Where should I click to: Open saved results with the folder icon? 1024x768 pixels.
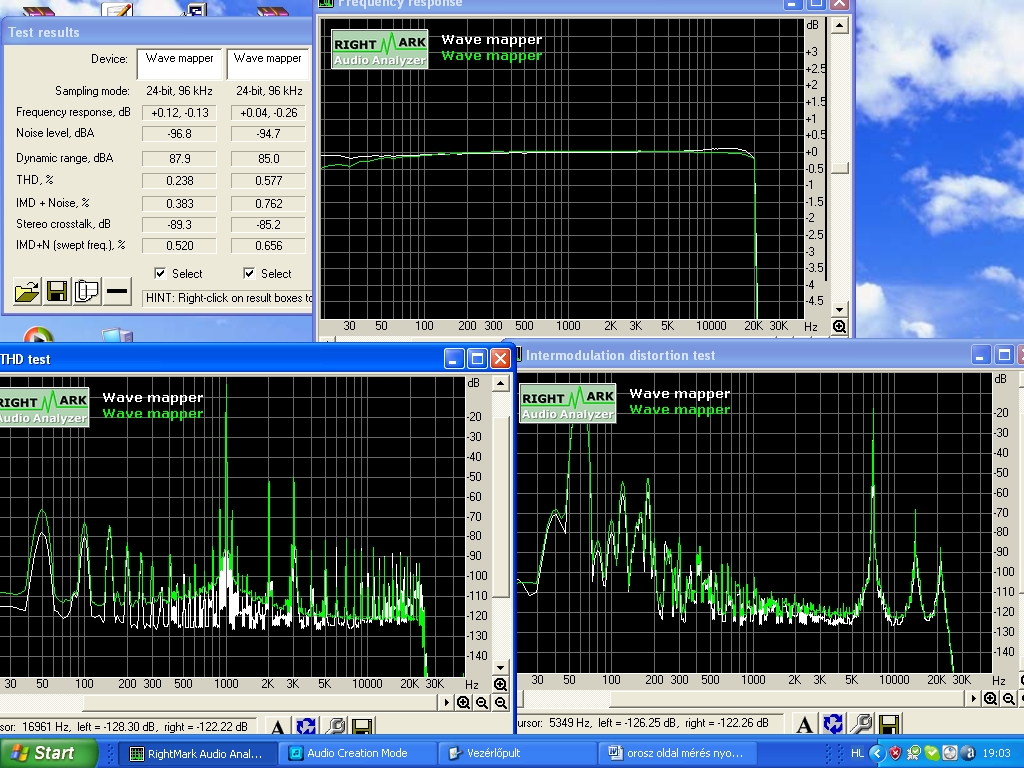[27, 291]
